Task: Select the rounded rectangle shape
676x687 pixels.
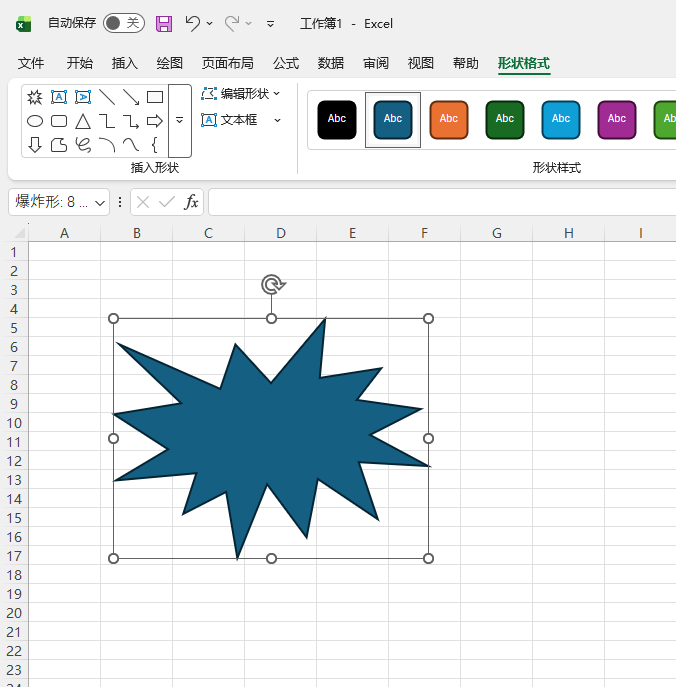Action: [59, 121]
